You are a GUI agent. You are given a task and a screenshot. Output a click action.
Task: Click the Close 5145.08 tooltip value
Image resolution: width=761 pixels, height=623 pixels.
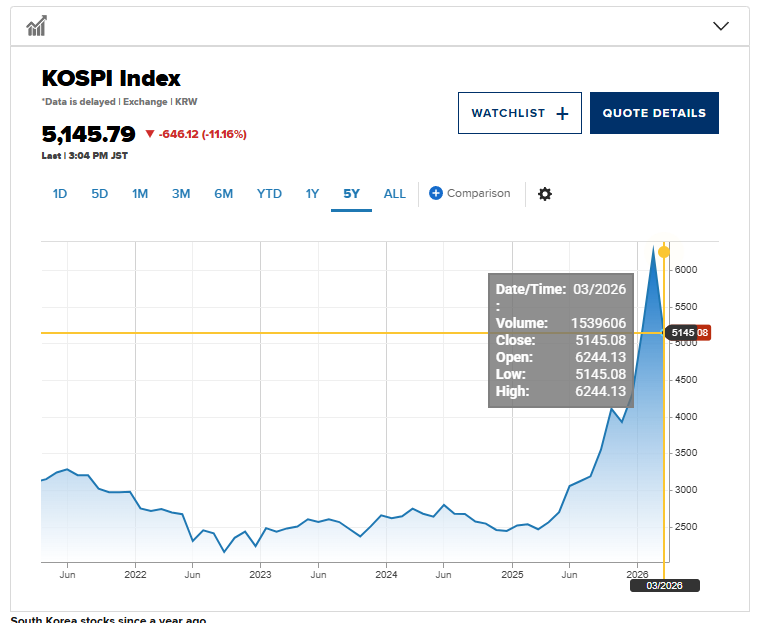pyautogui.click(x=600, y=340)
